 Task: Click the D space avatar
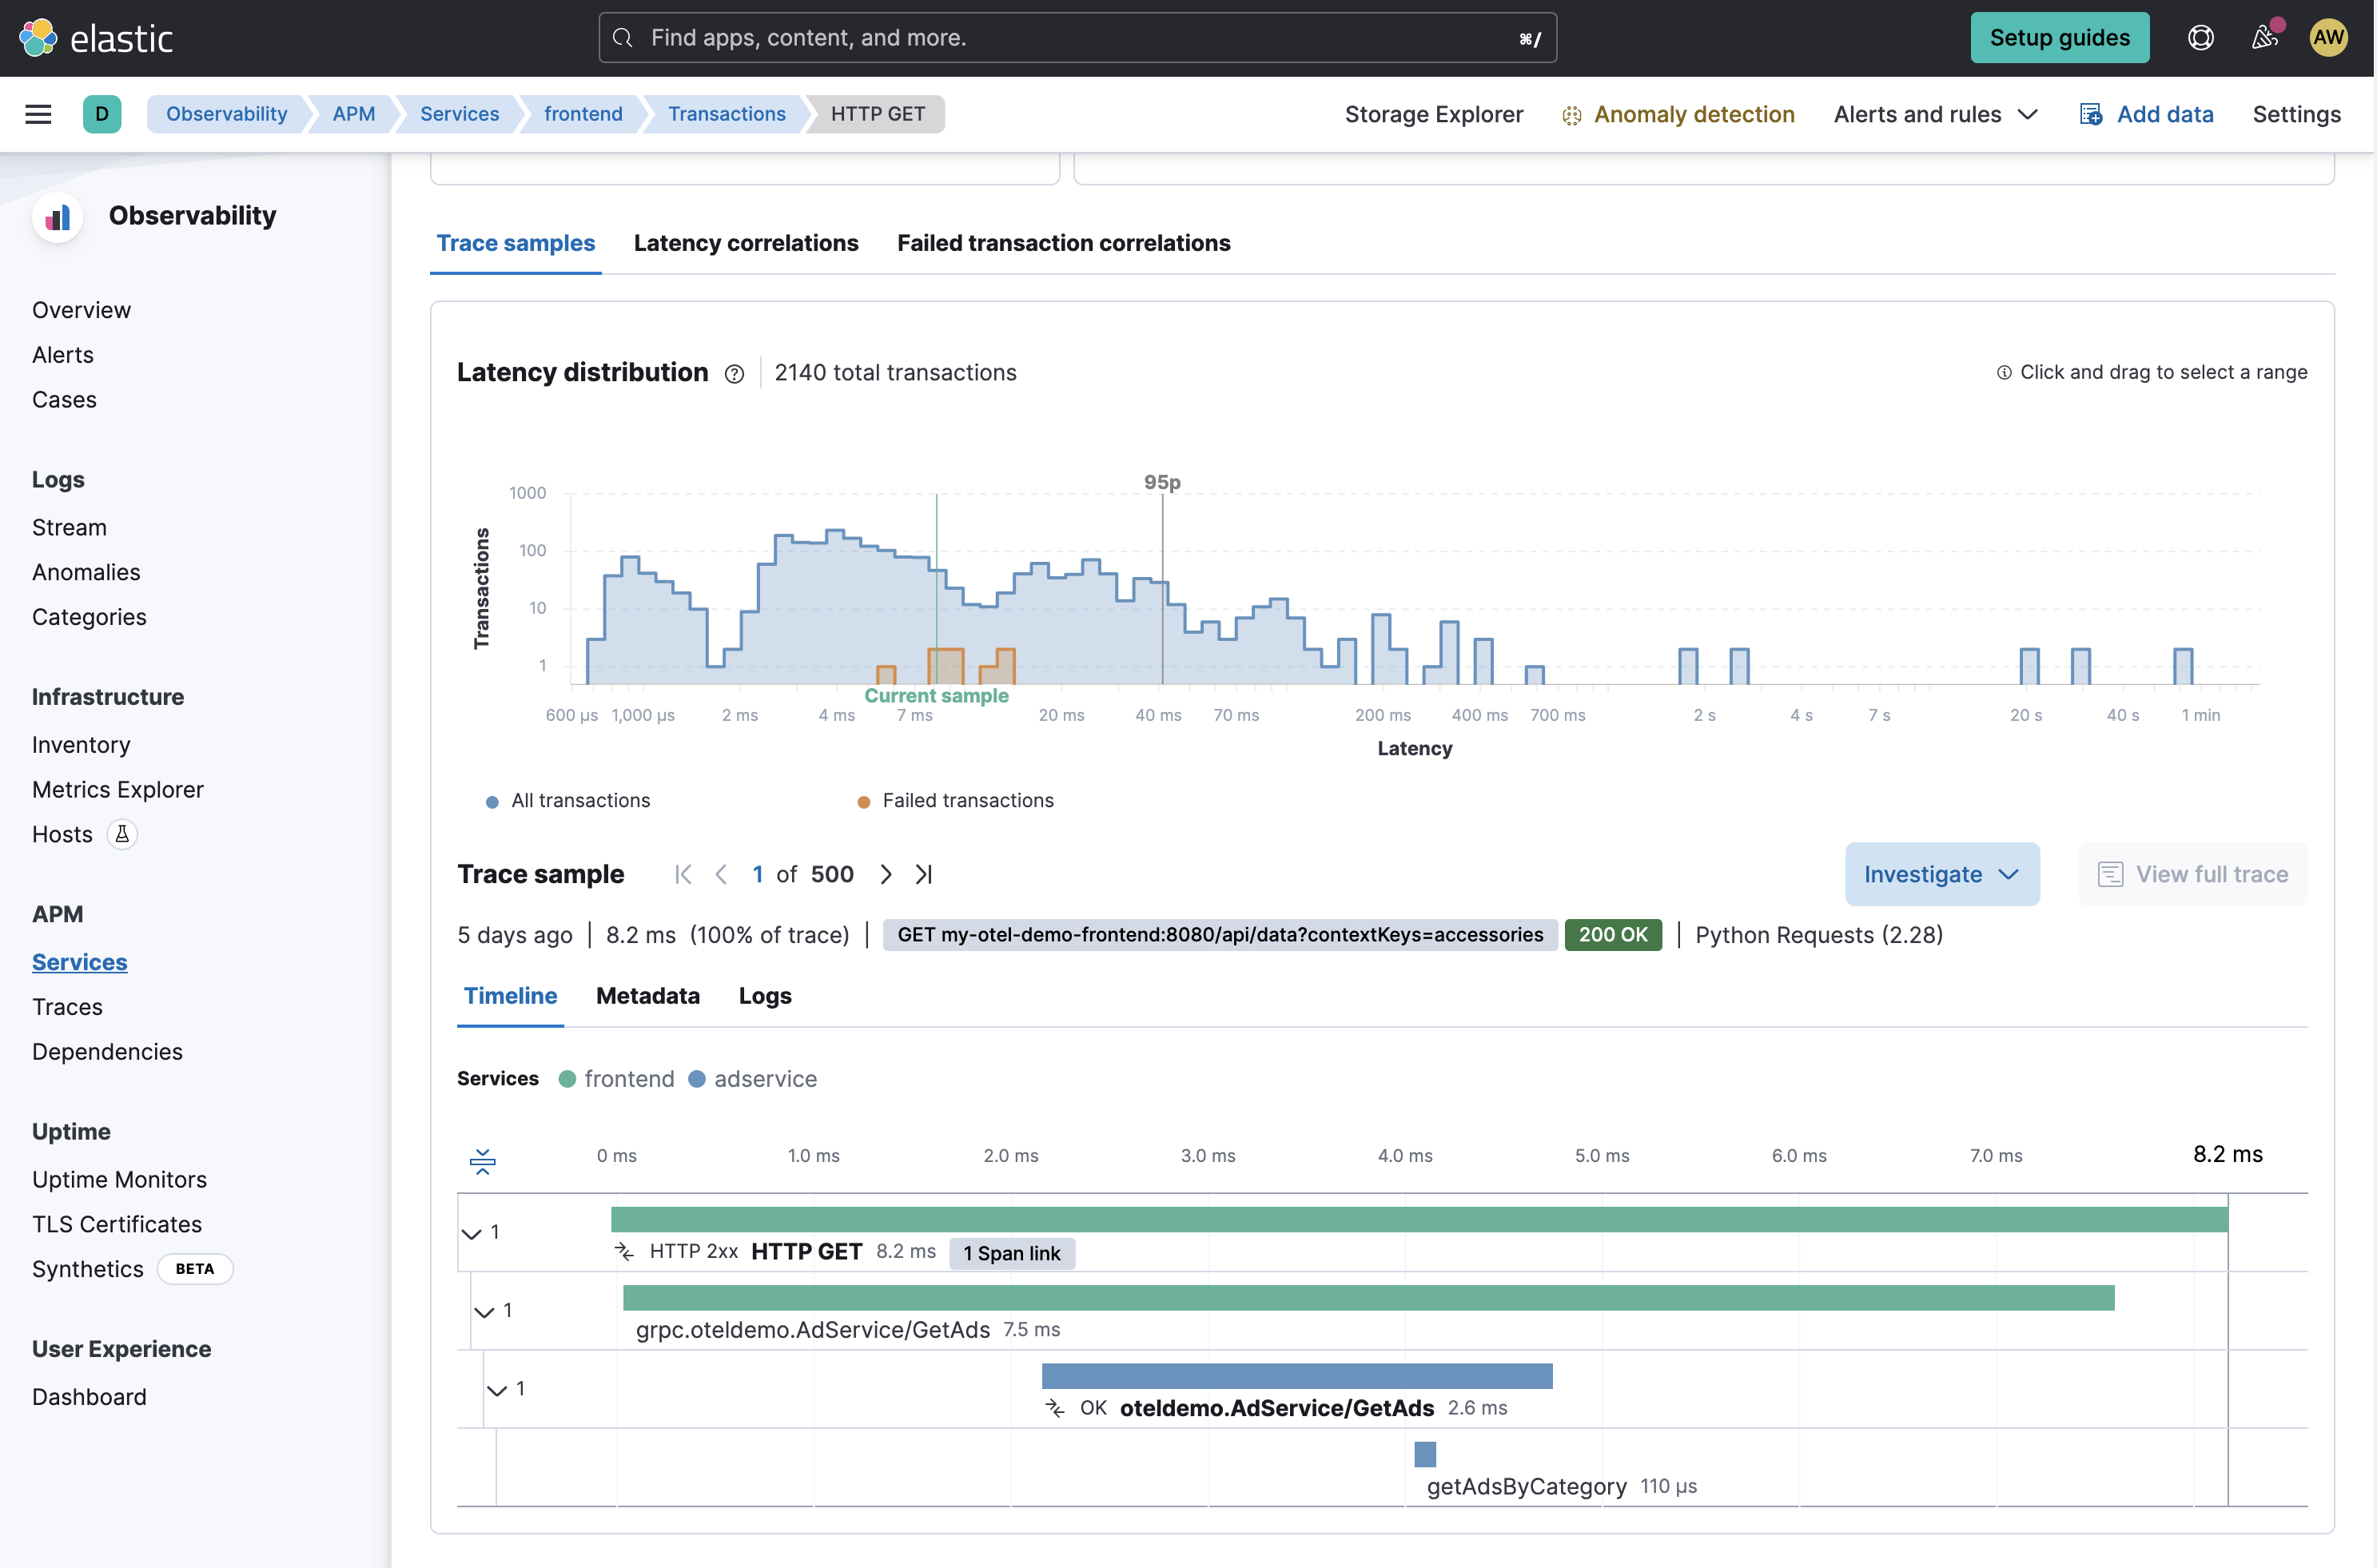[x=102, y=114]
